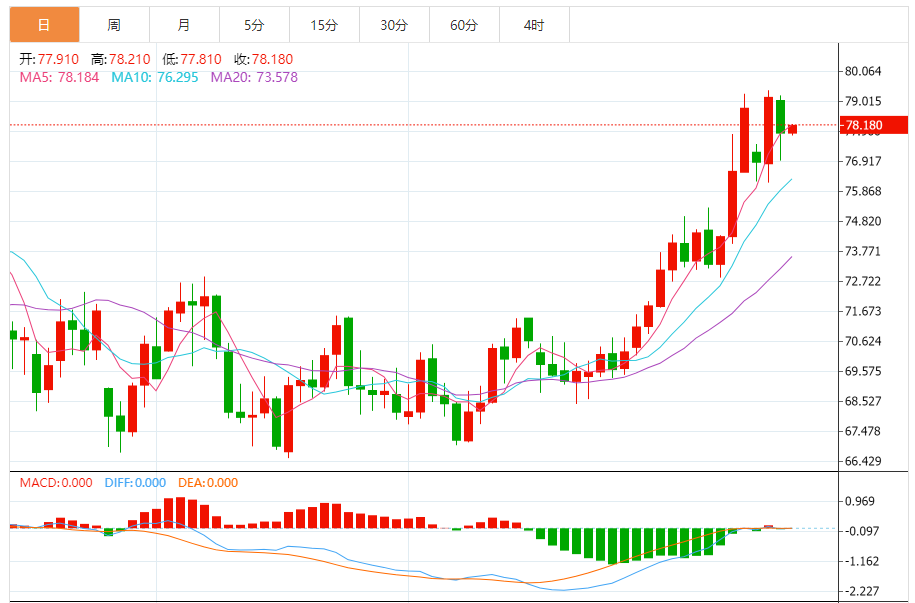The image size is (915, 603).
Task: Click the 开:77.910 open price value
Action: coord(49,59)
